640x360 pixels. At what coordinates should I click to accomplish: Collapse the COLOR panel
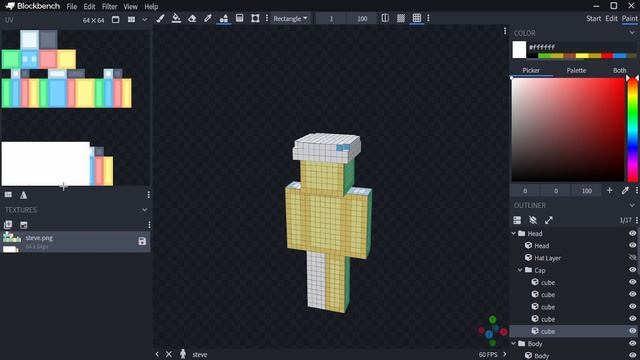632,33
